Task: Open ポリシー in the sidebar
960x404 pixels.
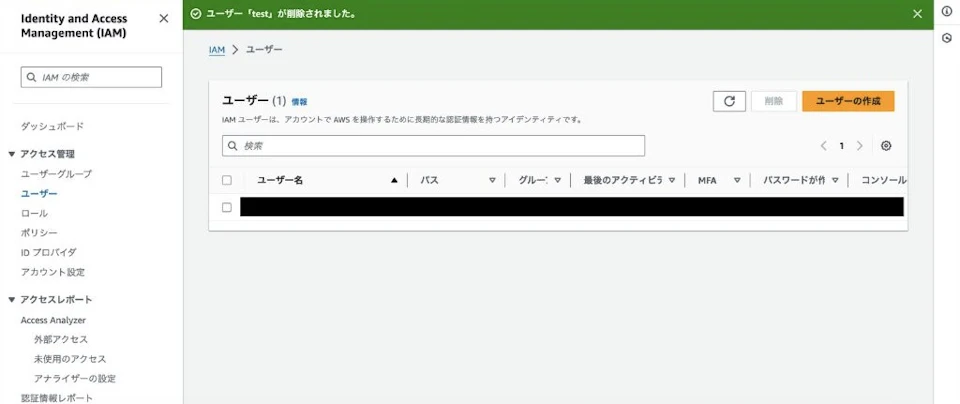Action: click(39, 233)
